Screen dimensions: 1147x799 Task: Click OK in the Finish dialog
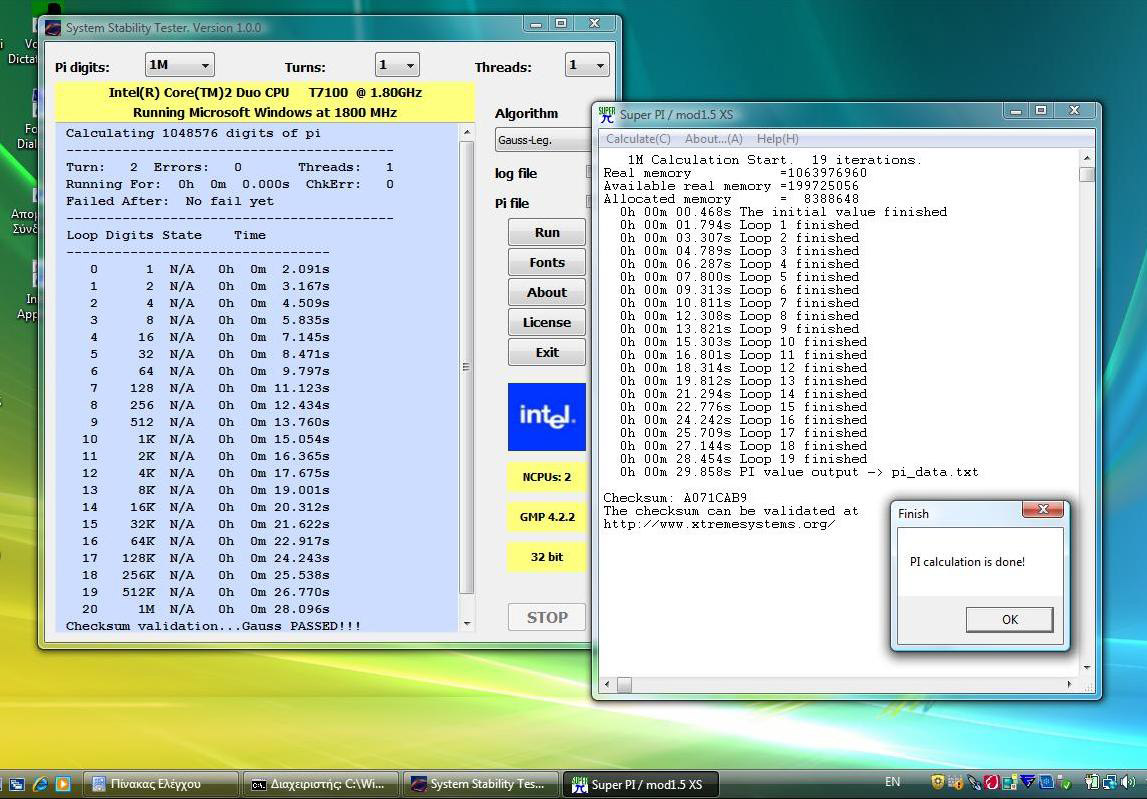(1009, 620)
